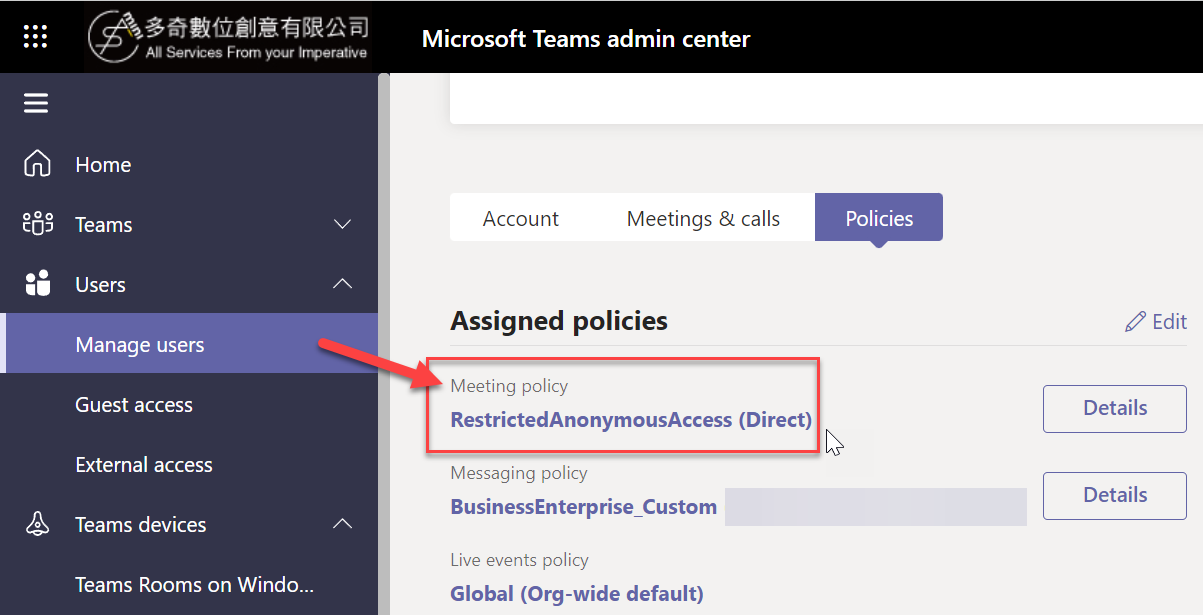The height and width of the screenshot is (615, 1203).
Task: Click the Teams group icon in sidebar
Action: click(37, 224)
